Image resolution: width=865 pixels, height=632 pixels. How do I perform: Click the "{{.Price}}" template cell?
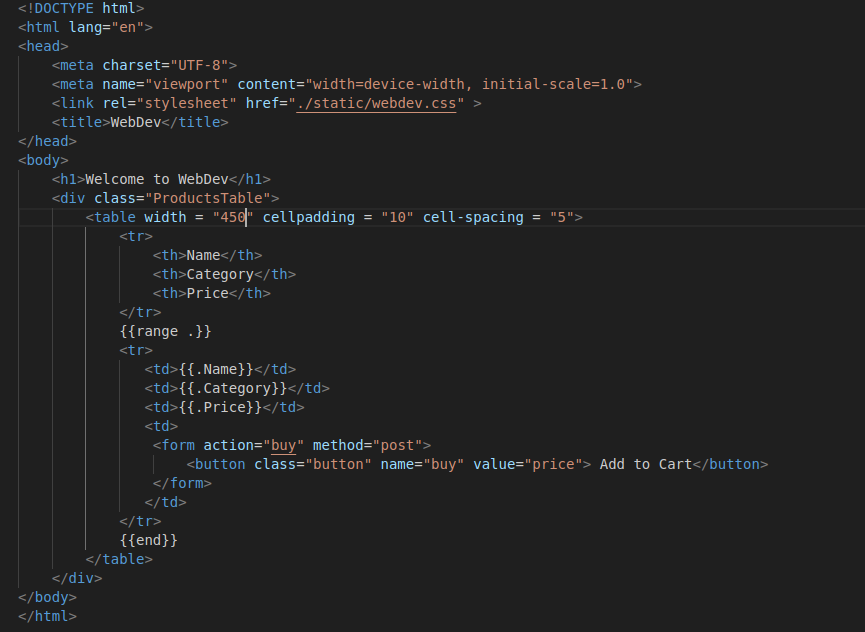click(220, 407)
